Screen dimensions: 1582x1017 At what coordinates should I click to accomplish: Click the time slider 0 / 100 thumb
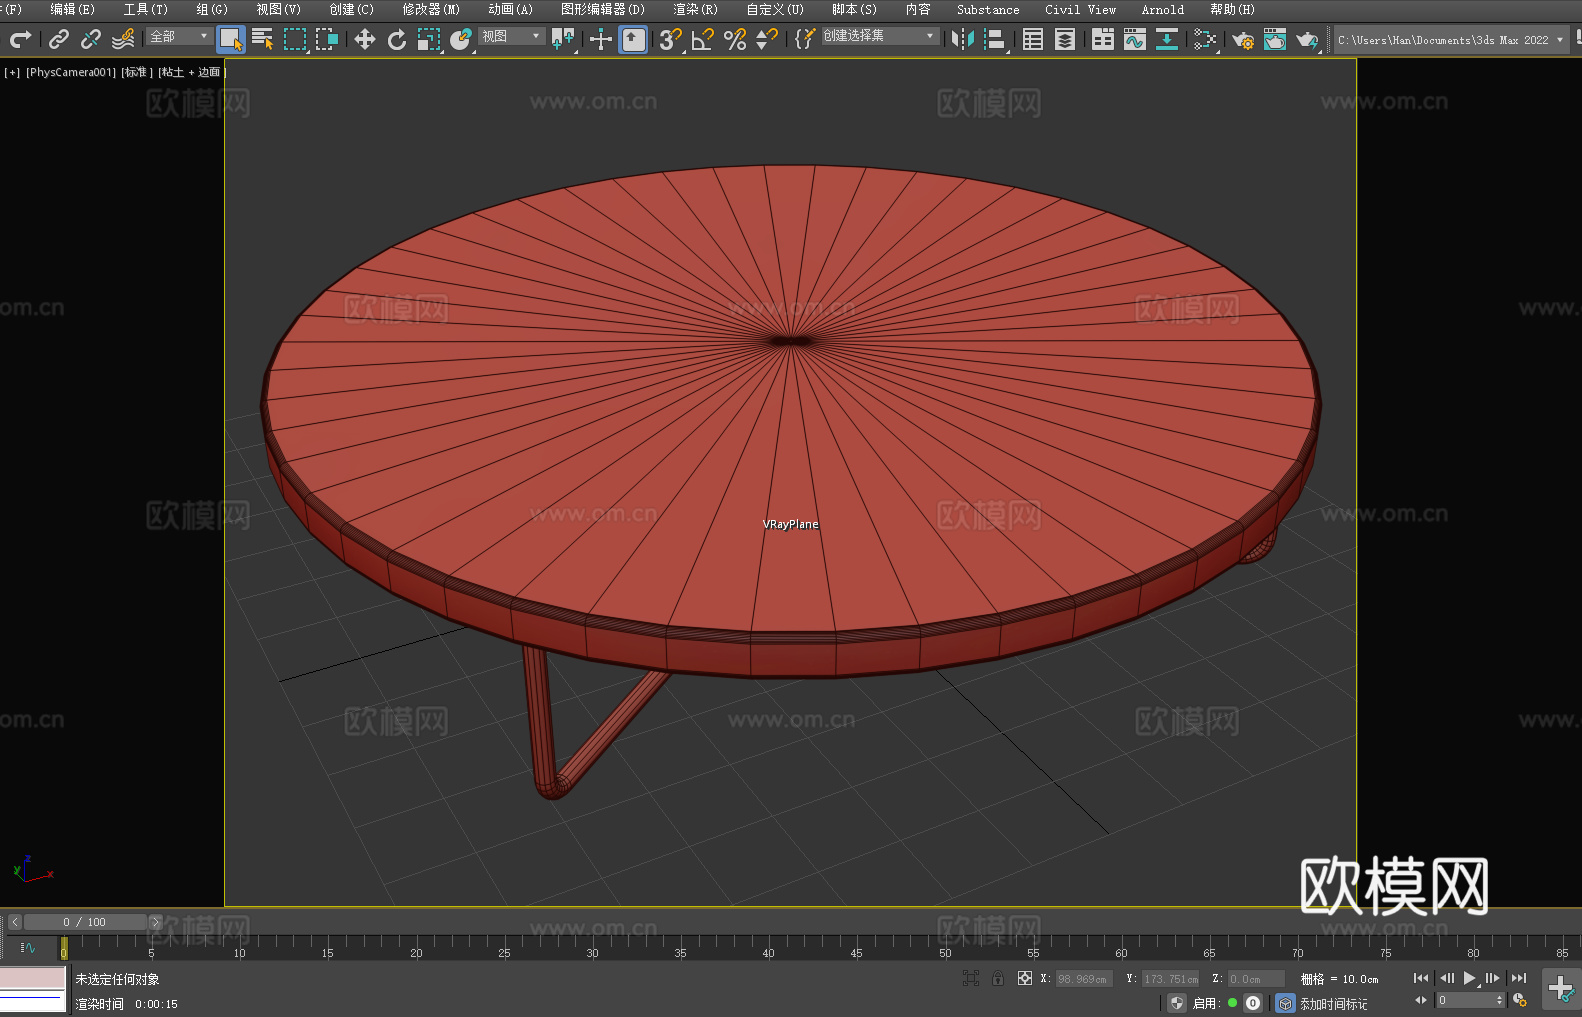[x=85, y=922]
